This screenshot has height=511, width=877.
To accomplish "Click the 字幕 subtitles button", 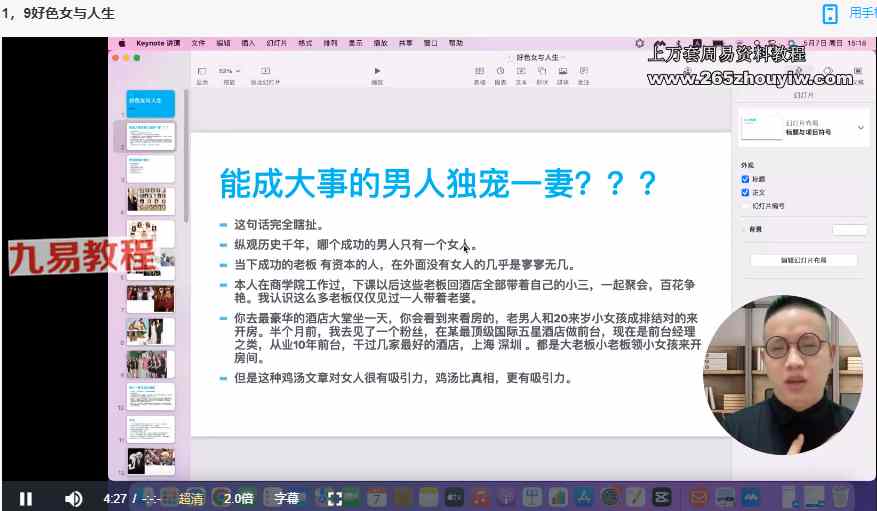I will pyautogui.click(x=286, y=498).
